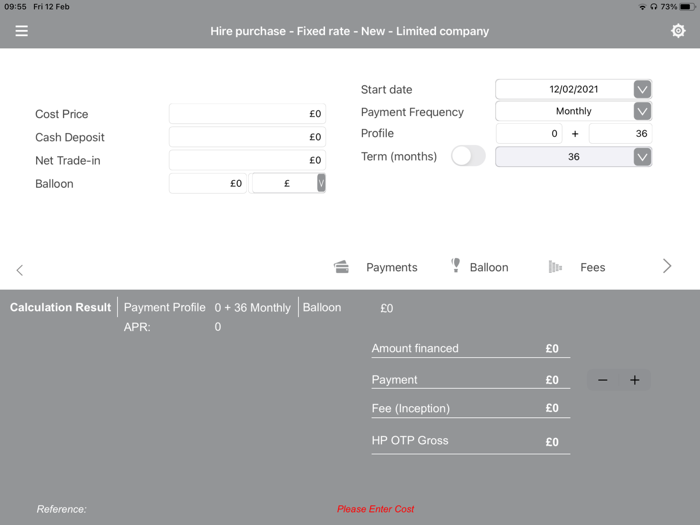Go to next section with right chevron
The width and height of the screenshot is (700, 525).
point(667,266)
